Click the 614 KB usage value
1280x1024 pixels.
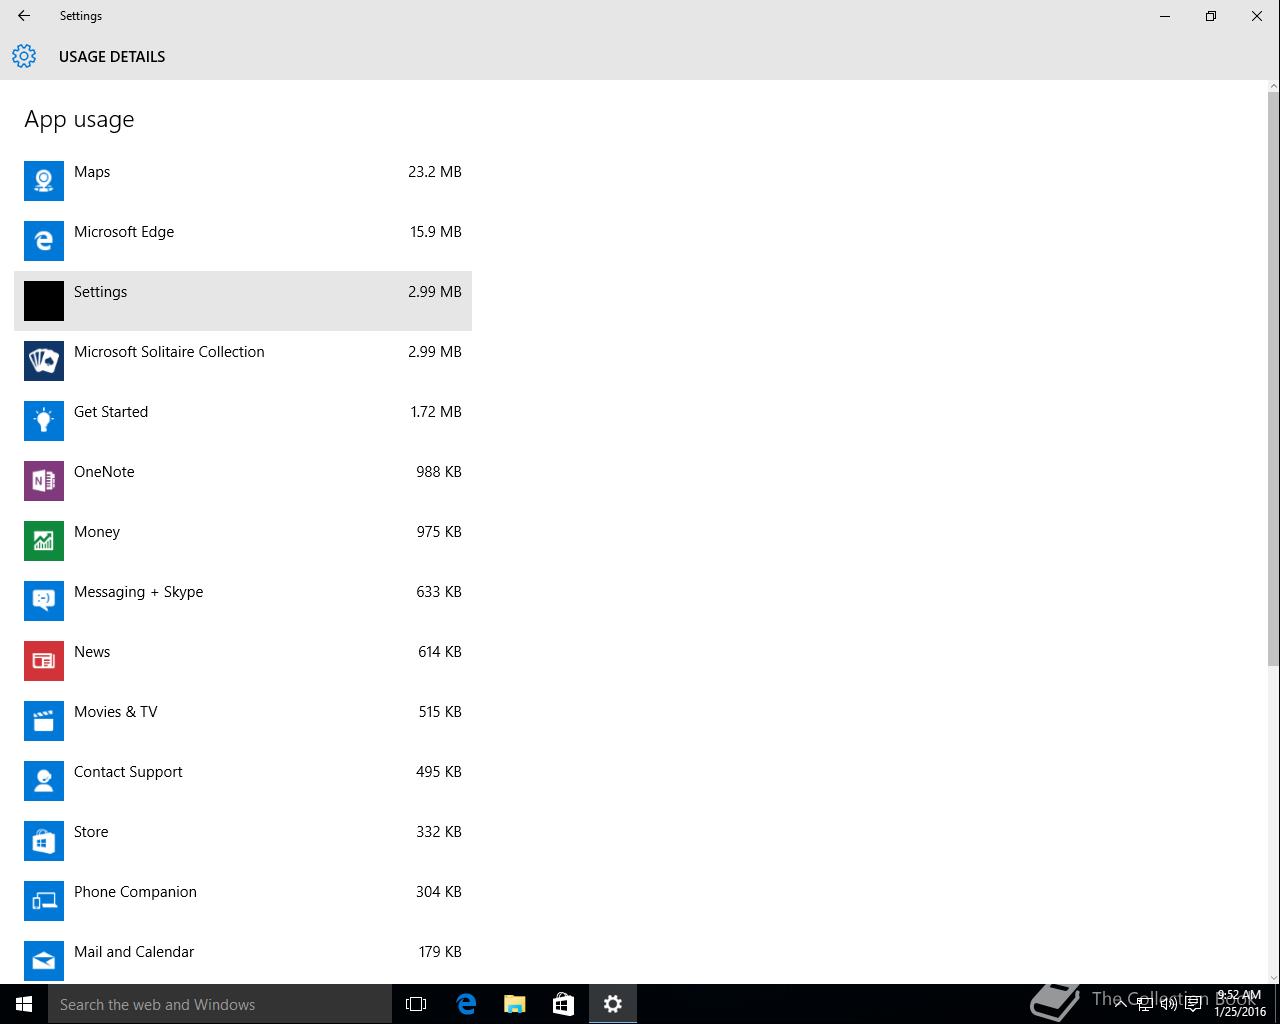(x=440, y=652)
